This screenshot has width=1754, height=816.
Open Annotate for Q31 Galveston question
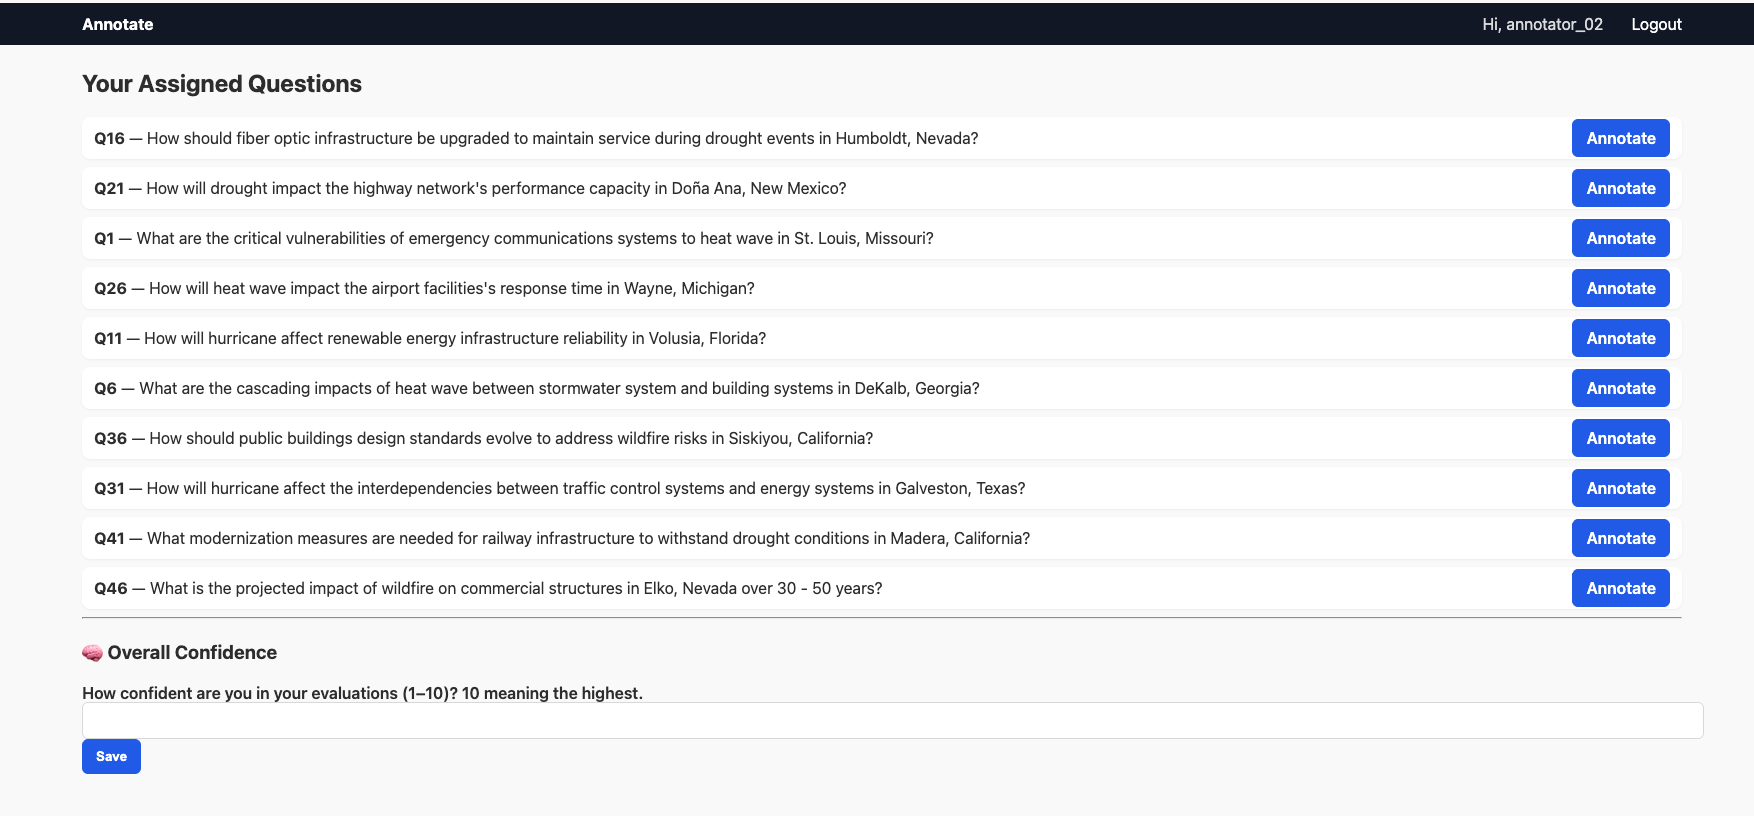(x=1620, y=488)
